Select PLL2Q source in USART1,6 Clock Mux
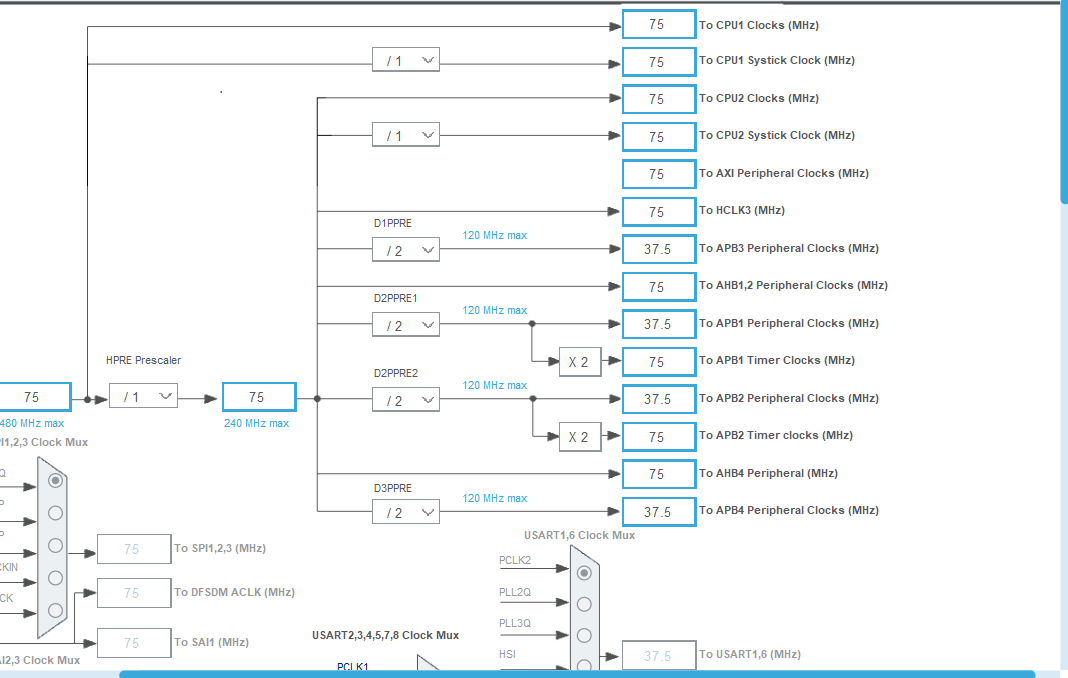Image resolution: width=1068 pixels, height=678 pixels. (x=583, y=604)
